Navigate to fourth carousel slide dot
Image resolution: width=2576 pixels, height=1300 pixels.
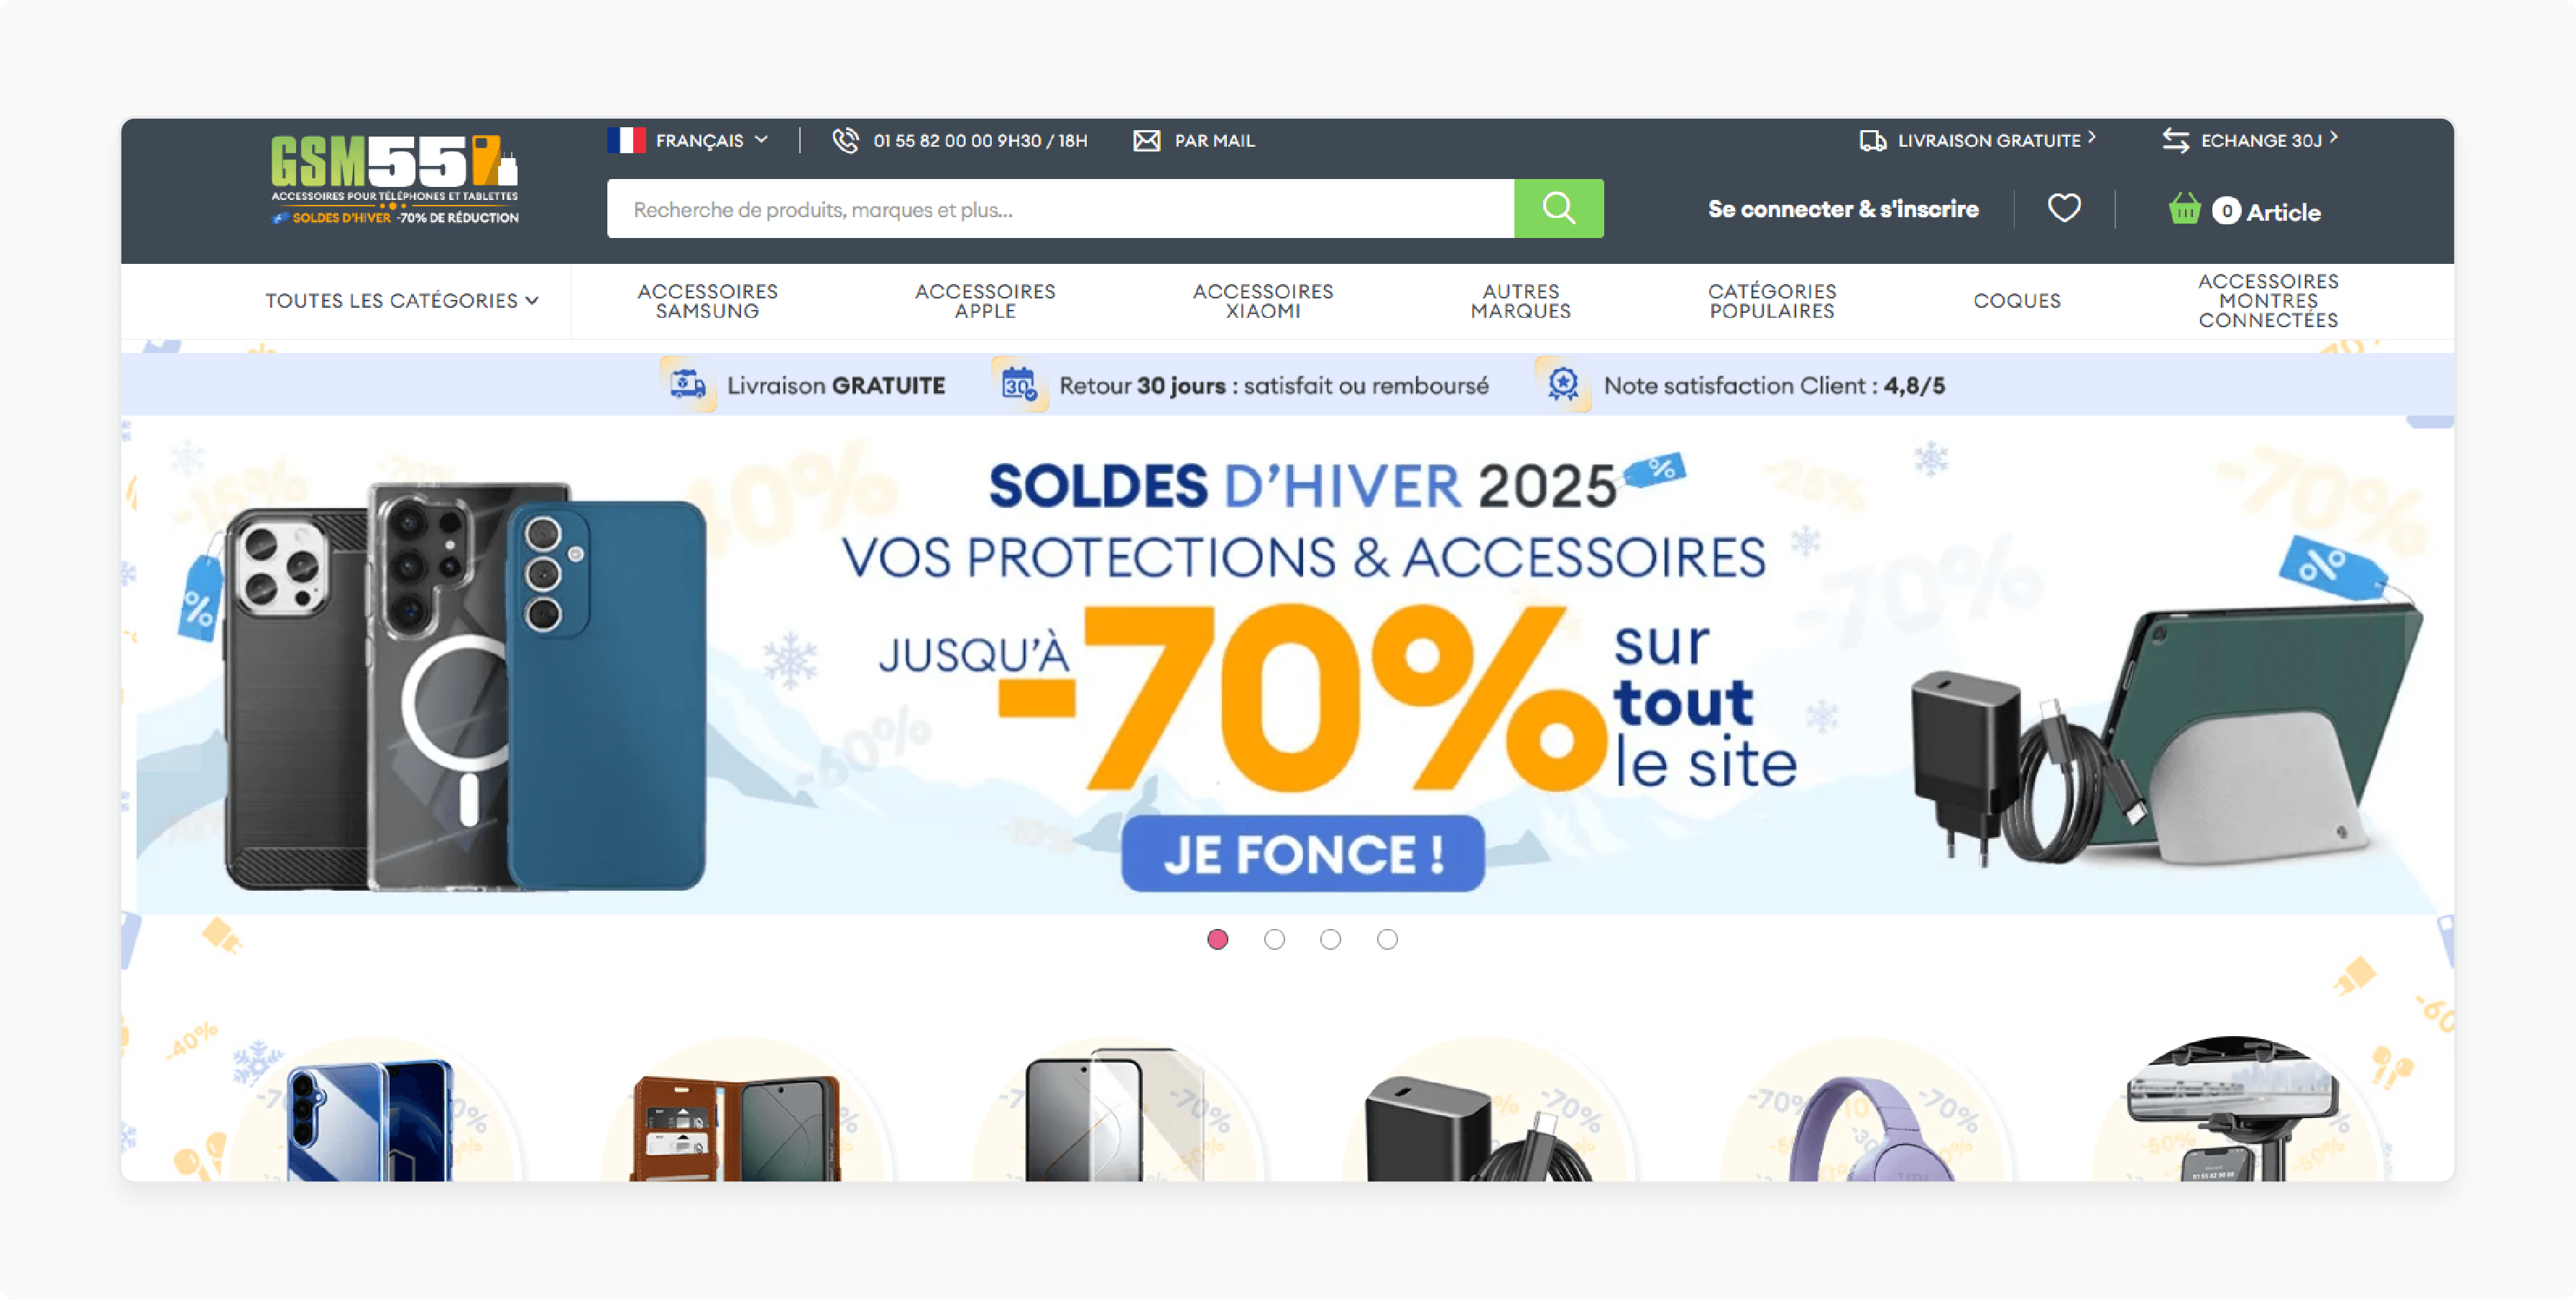coord(1386,938)
